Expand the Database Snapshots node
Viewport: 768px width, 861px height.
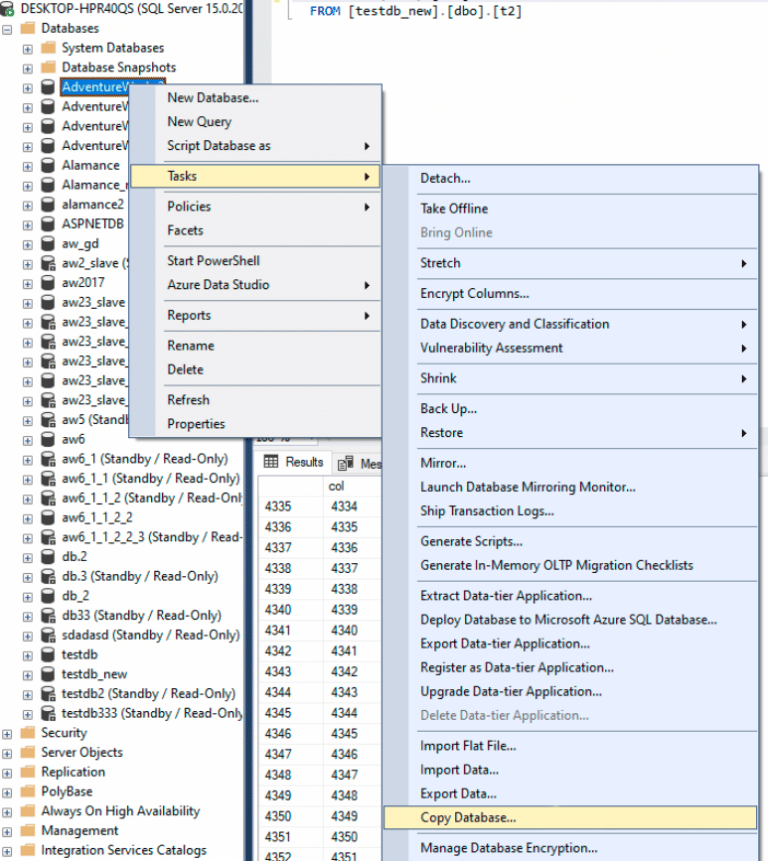point(28,68)
